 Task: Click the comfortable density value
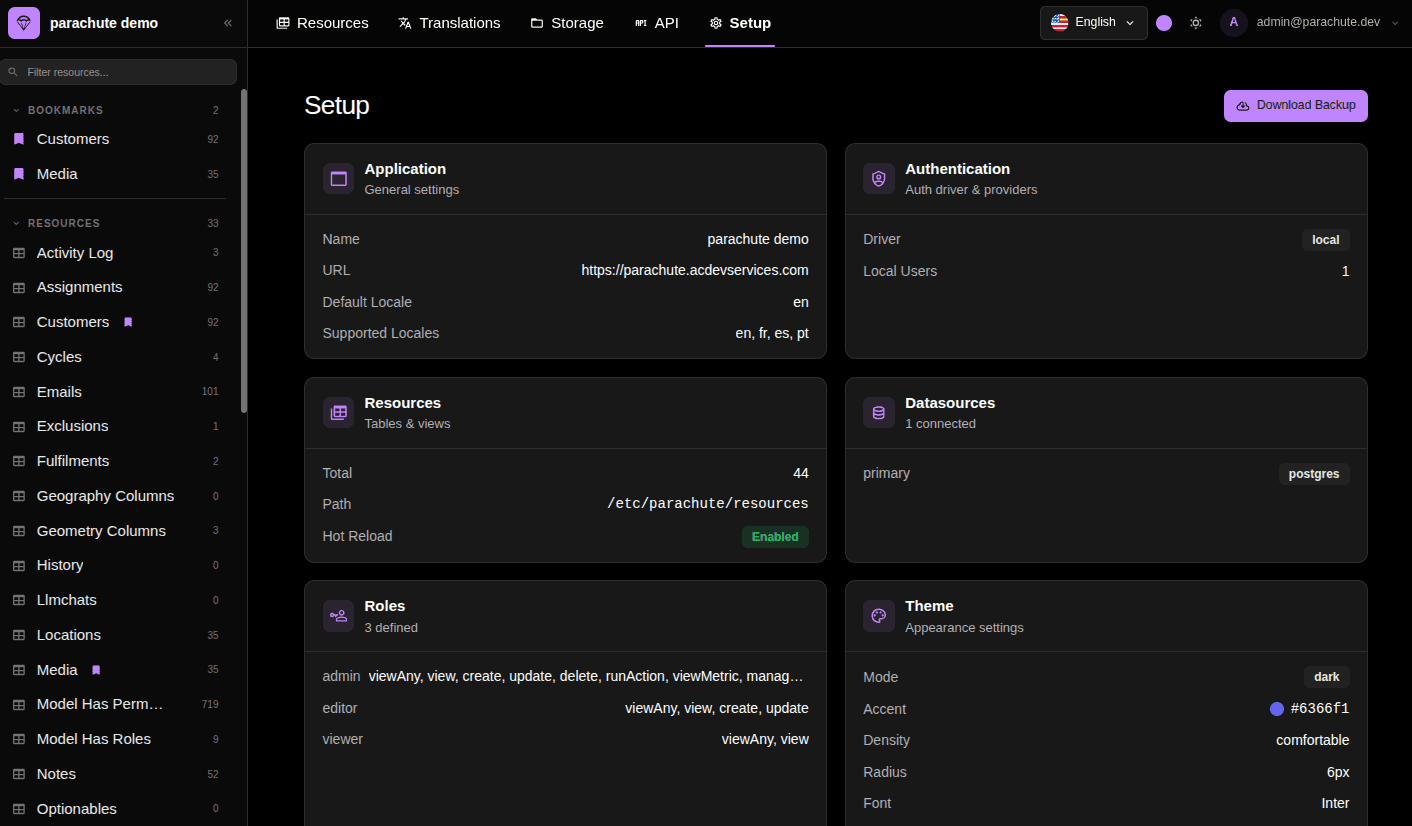1313,740
